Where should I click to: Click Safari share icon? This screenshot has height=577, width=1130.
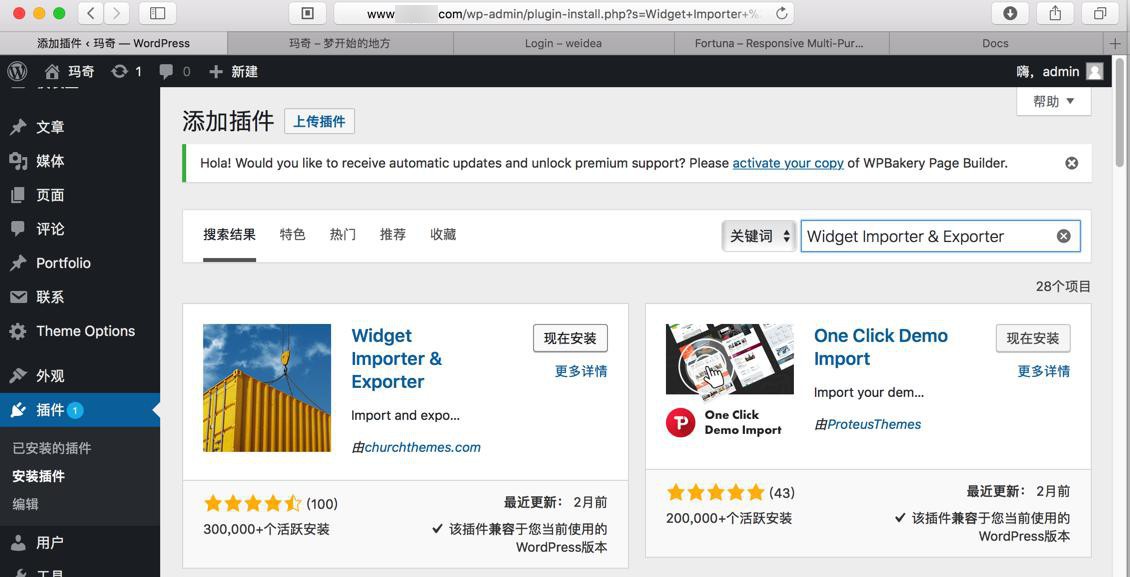coord(1055,13)
